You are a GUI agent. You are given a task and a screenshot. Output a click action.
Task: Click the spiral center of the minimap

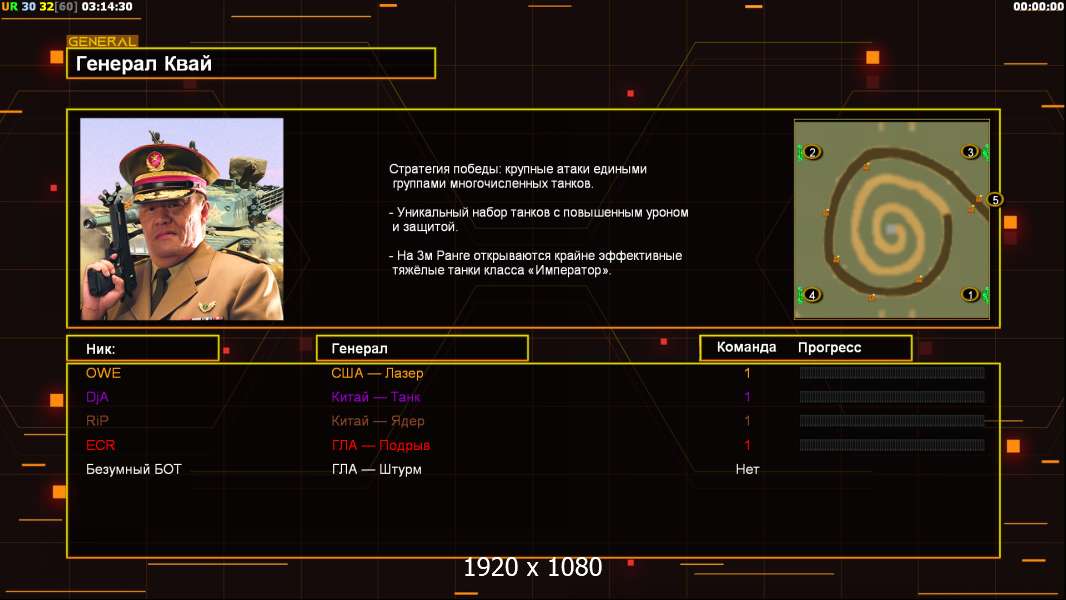coord(891,229)
